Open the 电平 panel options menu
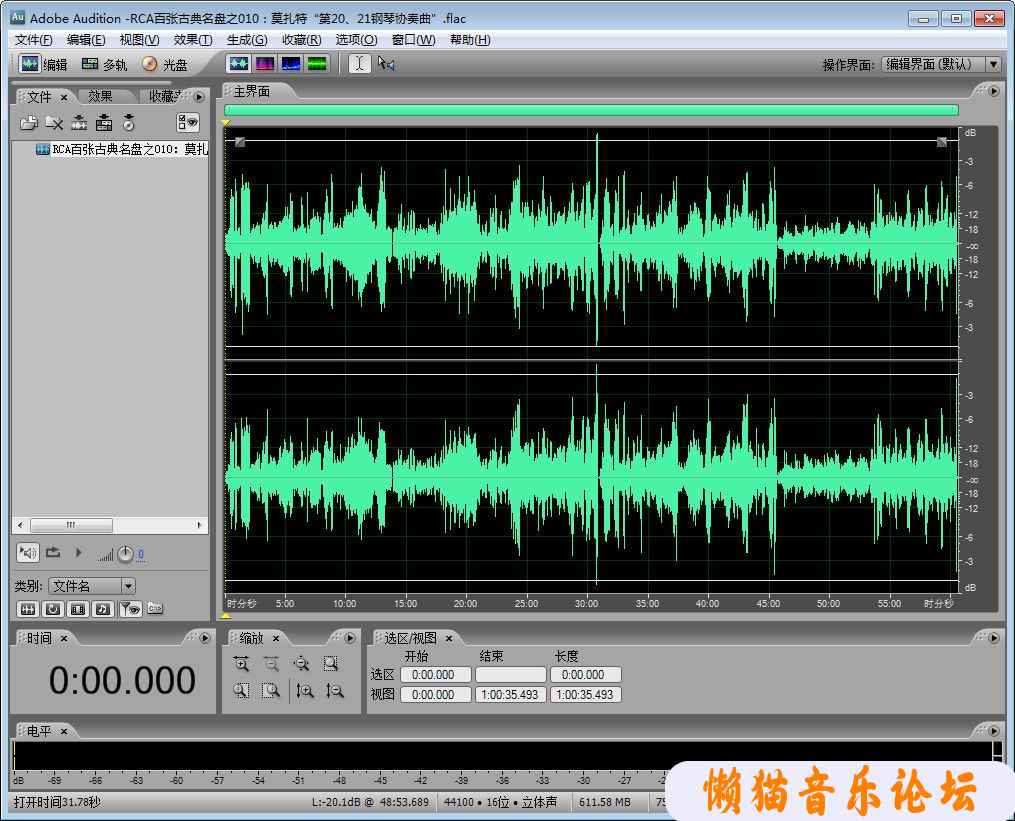Viewport: 1015px width, 821px height. point(994,731)
